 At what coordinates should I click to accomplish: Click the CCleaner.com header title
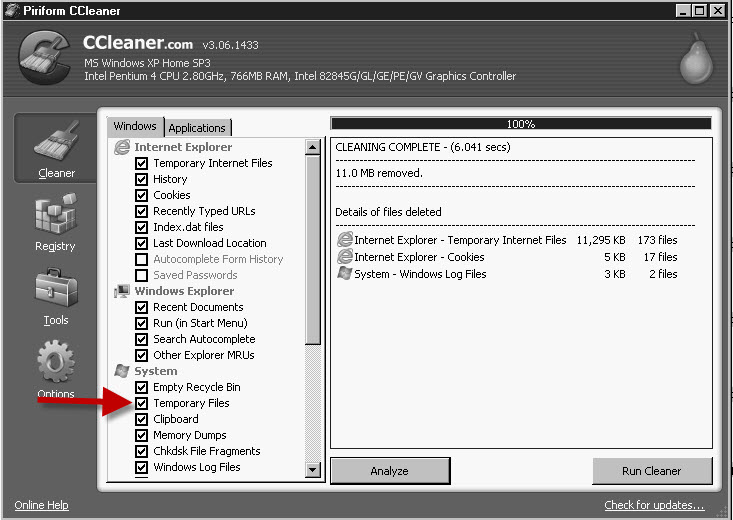[138, 43]
